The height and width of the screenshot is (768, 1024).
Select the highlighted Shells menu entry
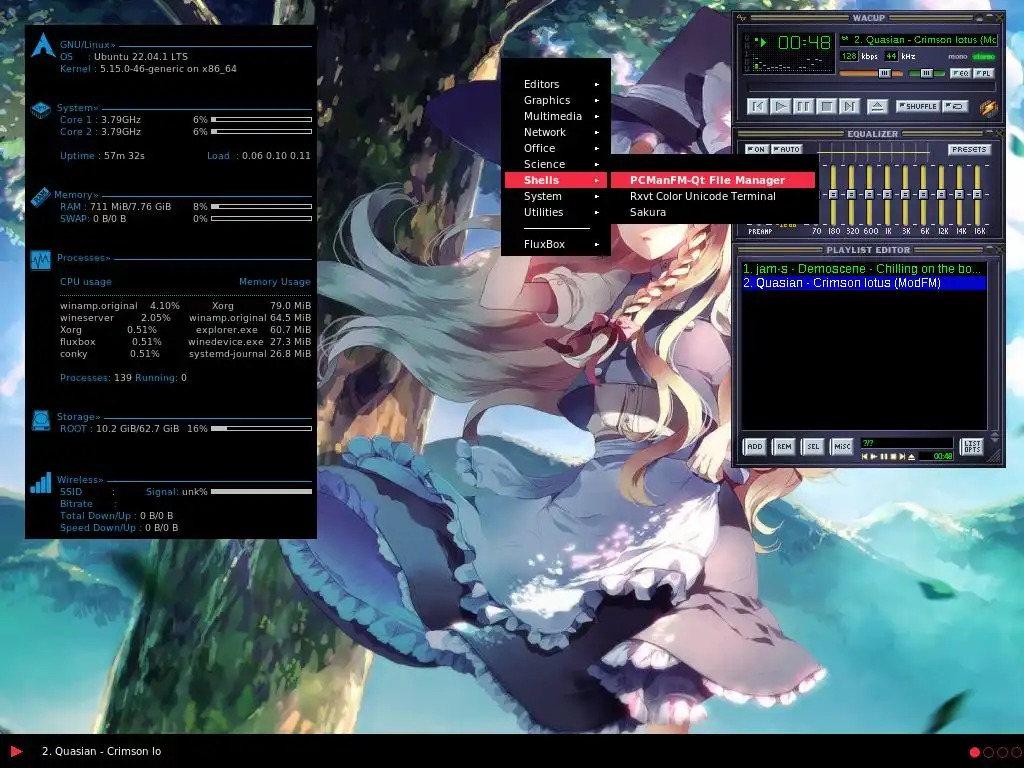[x=556, y=180]
